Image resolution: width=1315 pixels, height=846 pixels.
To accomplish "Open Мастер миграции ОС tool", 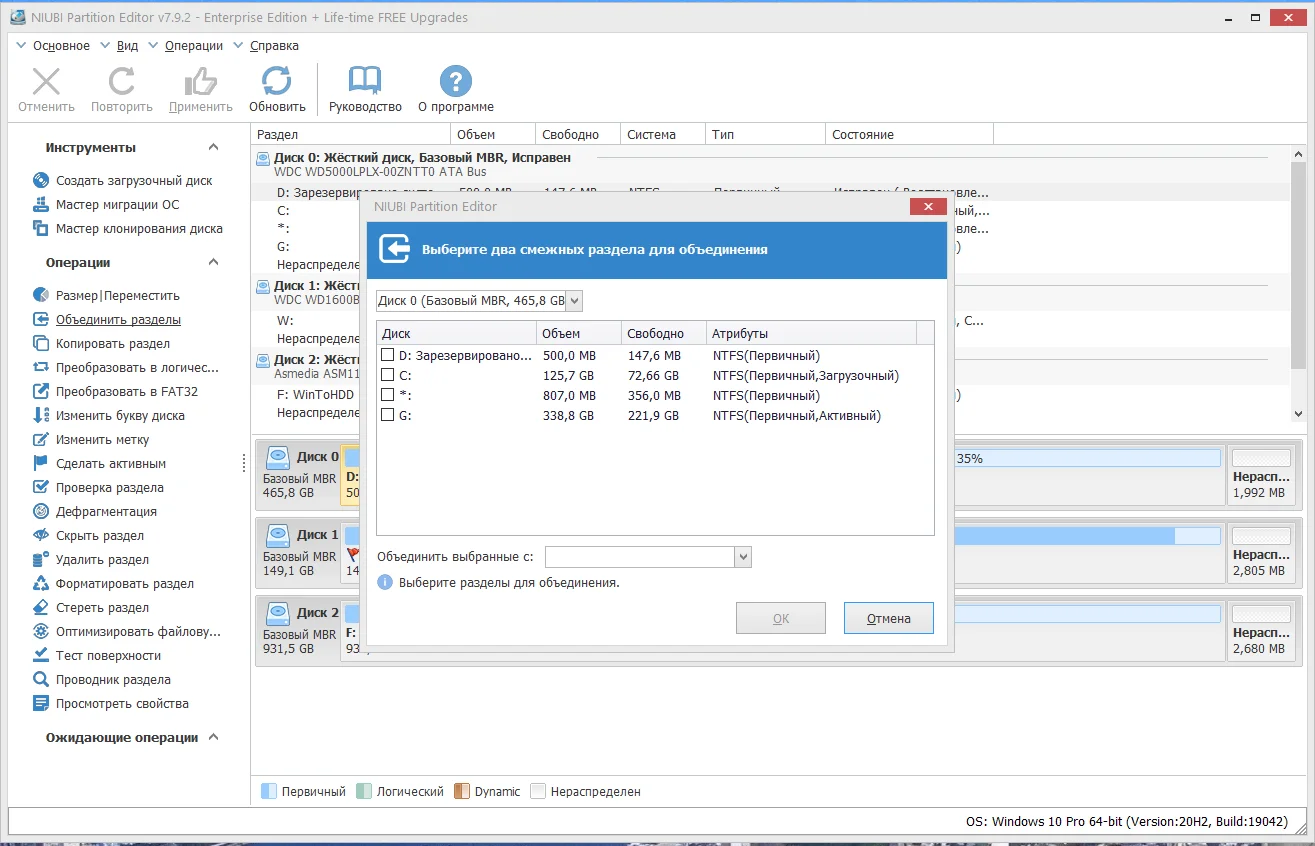I will (x=118, y=205).
